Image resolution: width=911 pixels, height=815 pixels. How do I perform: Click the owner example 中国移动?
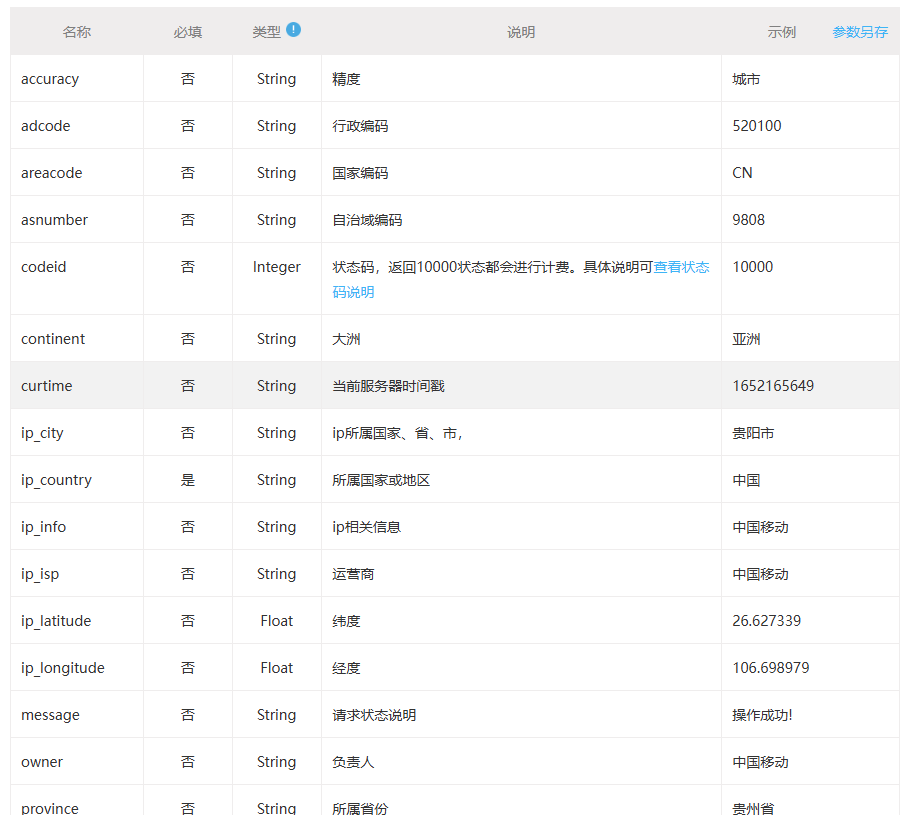click(760, 762)
